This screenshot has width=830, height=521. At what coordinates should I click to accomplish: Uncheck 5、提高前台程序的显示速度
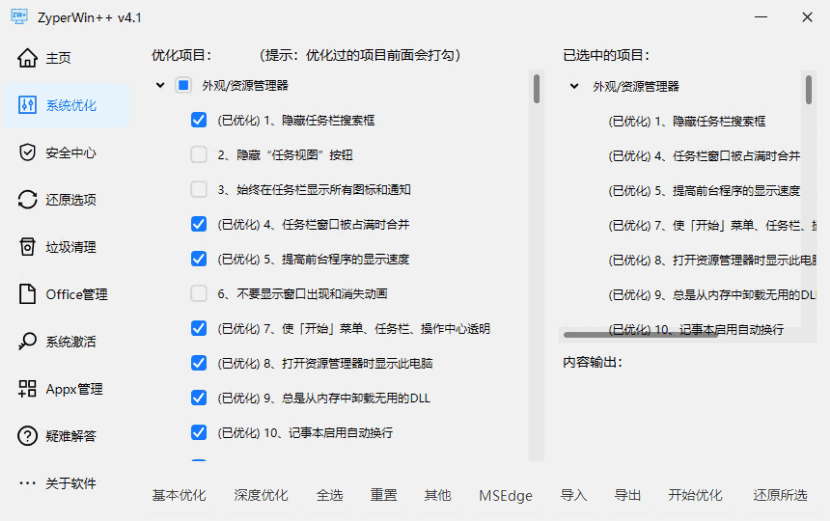(x=199, y=259)
